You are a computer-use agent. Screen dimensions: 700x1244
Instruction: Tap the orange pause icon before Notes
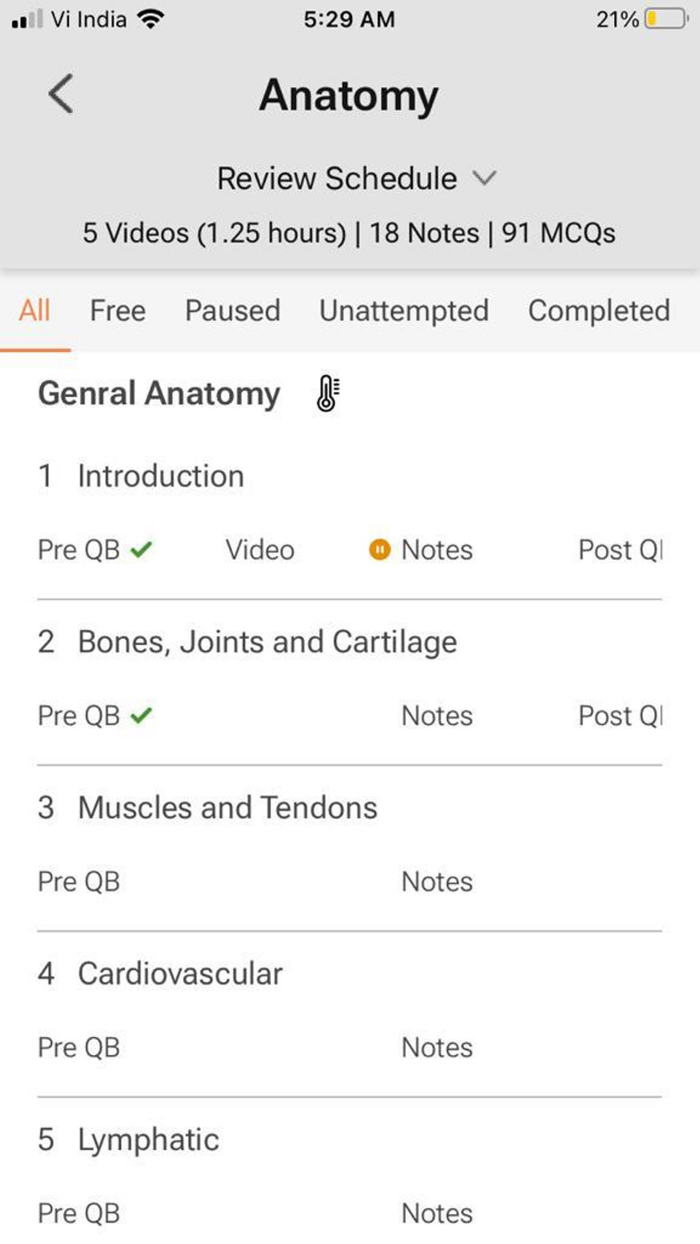379,550
